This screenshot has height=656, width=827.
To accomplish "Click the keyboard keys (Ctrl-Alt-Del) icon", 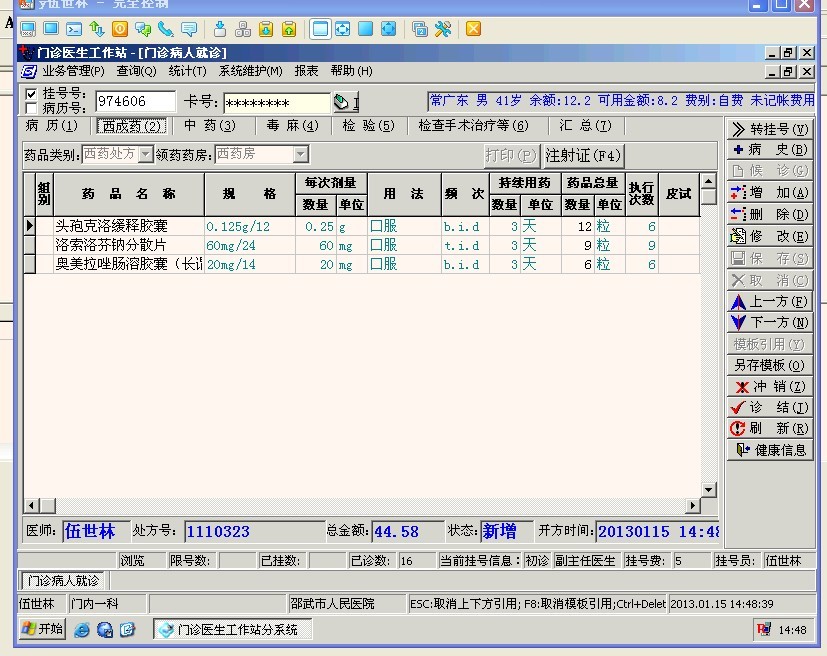I will click(243, 29).
